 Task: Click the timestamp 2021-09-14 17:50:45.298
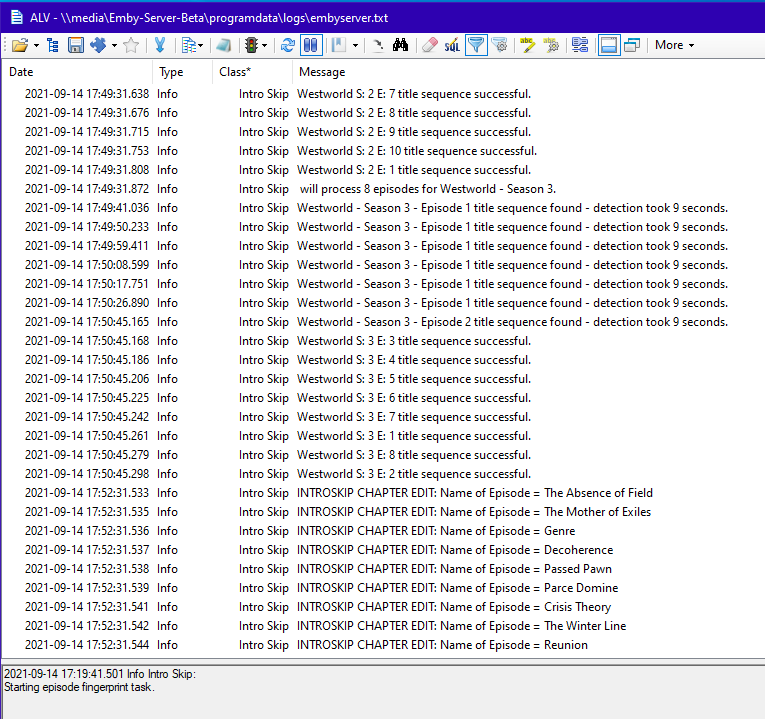87,474
